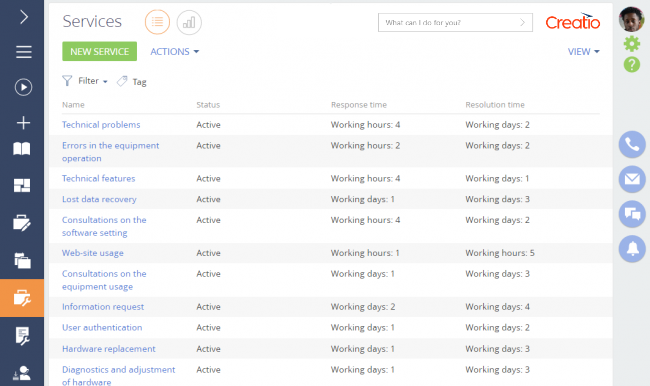The width and height of the screenshot is (650, 386).
Task: Open the User authentication service
Action: click(x=102, y=328)
